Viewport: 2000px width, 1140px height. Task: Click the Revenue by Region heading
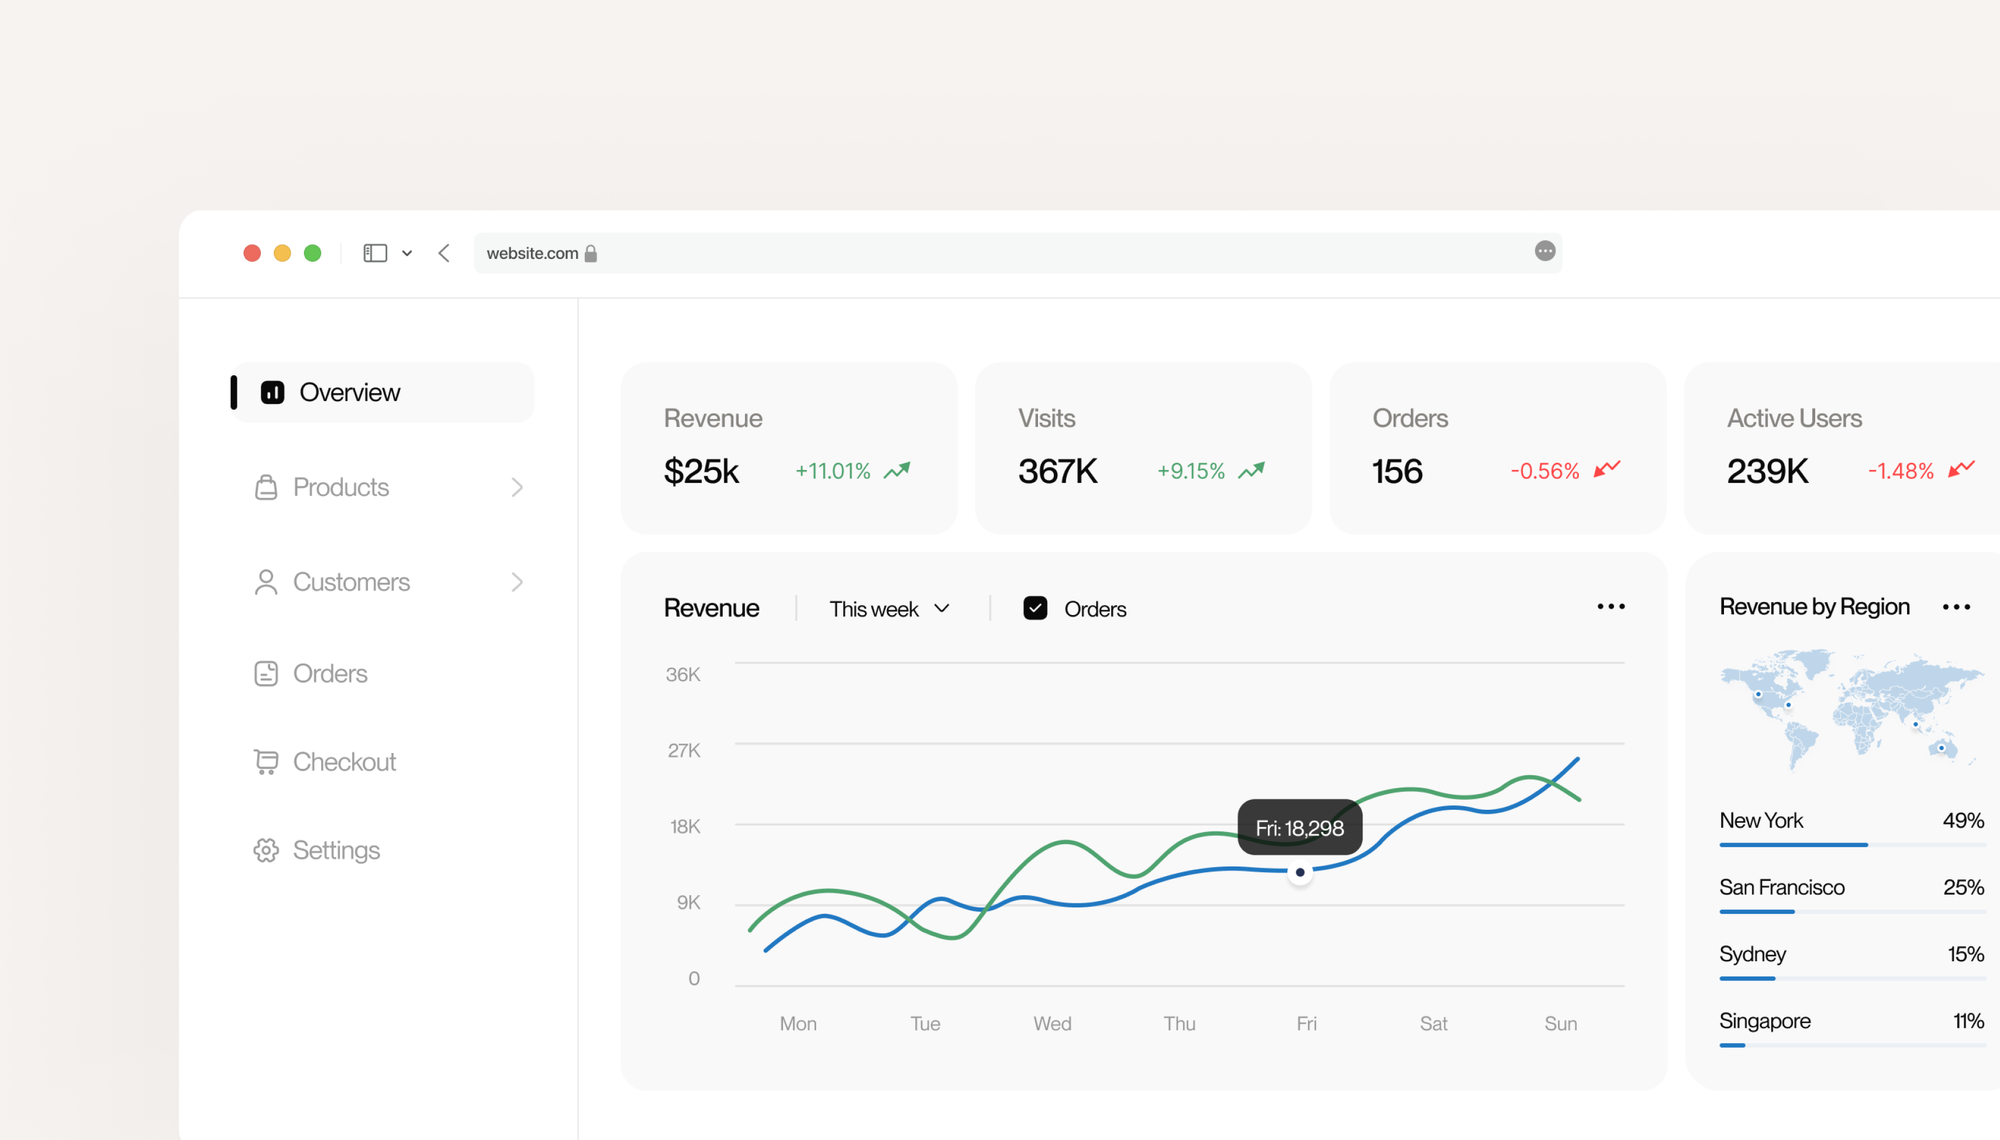pos(1814,607)
